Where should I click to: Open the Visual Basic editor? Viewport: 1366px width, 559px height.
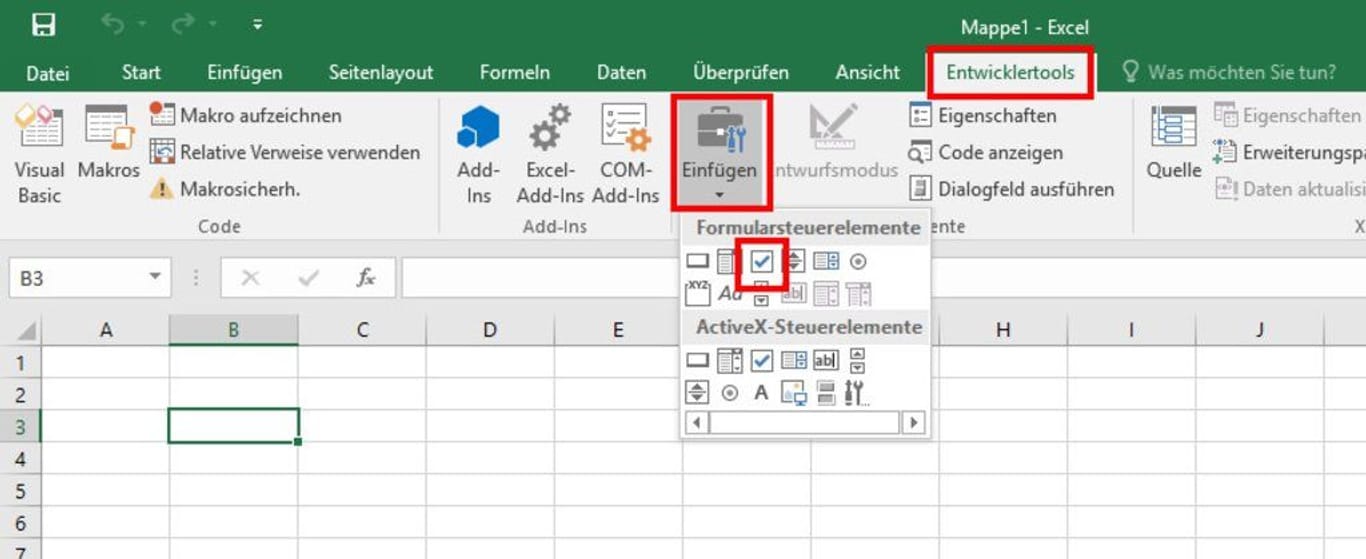[x=39, y=153]
